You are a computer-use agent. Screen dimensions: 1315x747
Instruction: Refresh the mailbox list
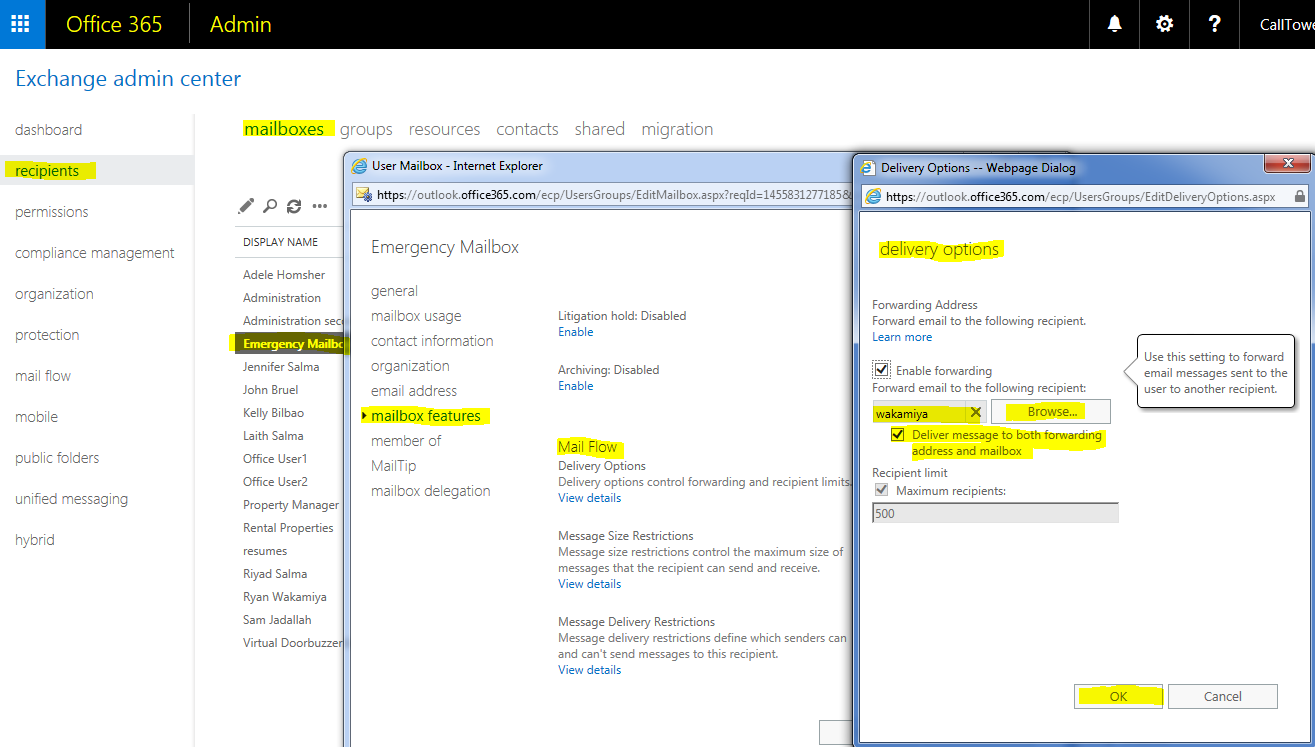pyautogui.click(x=294, y=206)
